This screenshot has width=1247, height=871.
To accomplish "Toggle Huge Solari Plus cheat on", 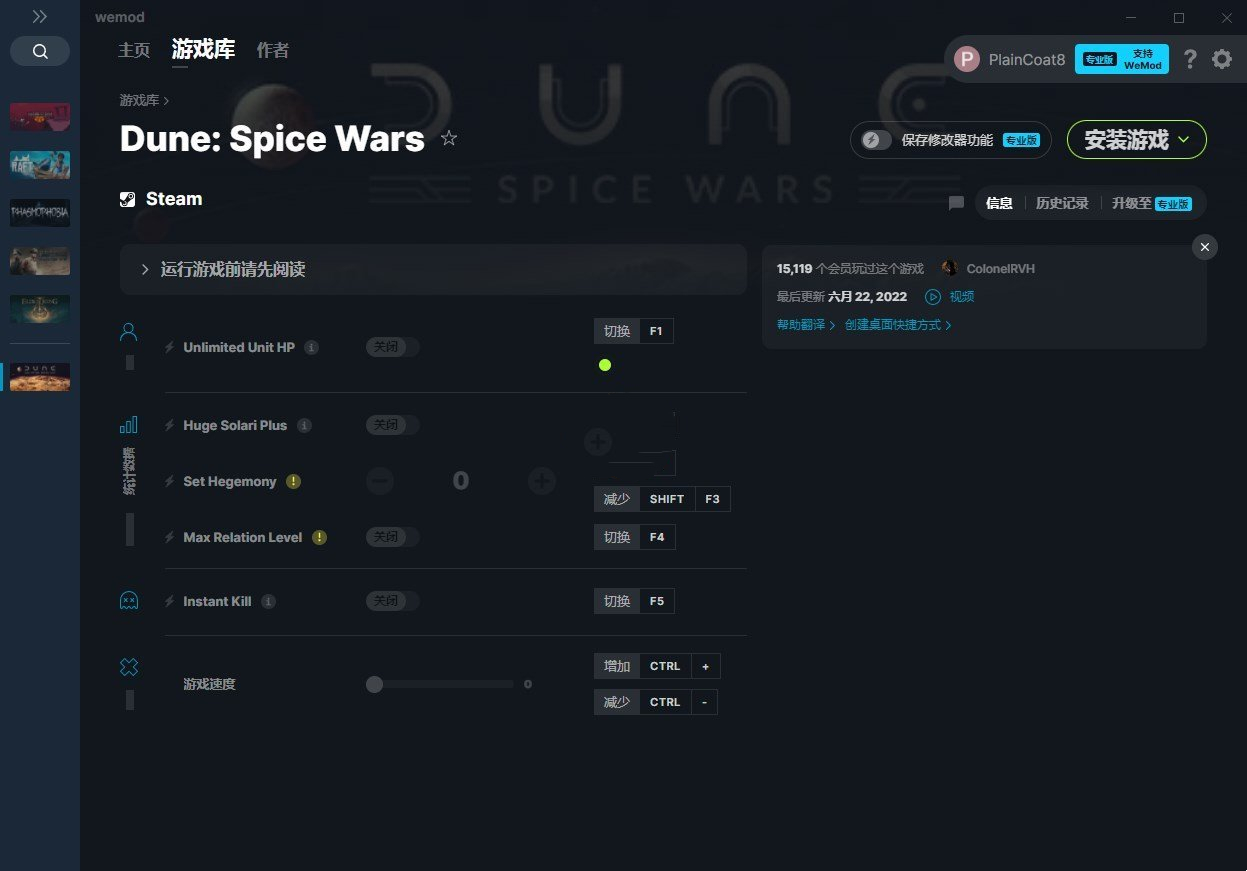I will point(392,425).
